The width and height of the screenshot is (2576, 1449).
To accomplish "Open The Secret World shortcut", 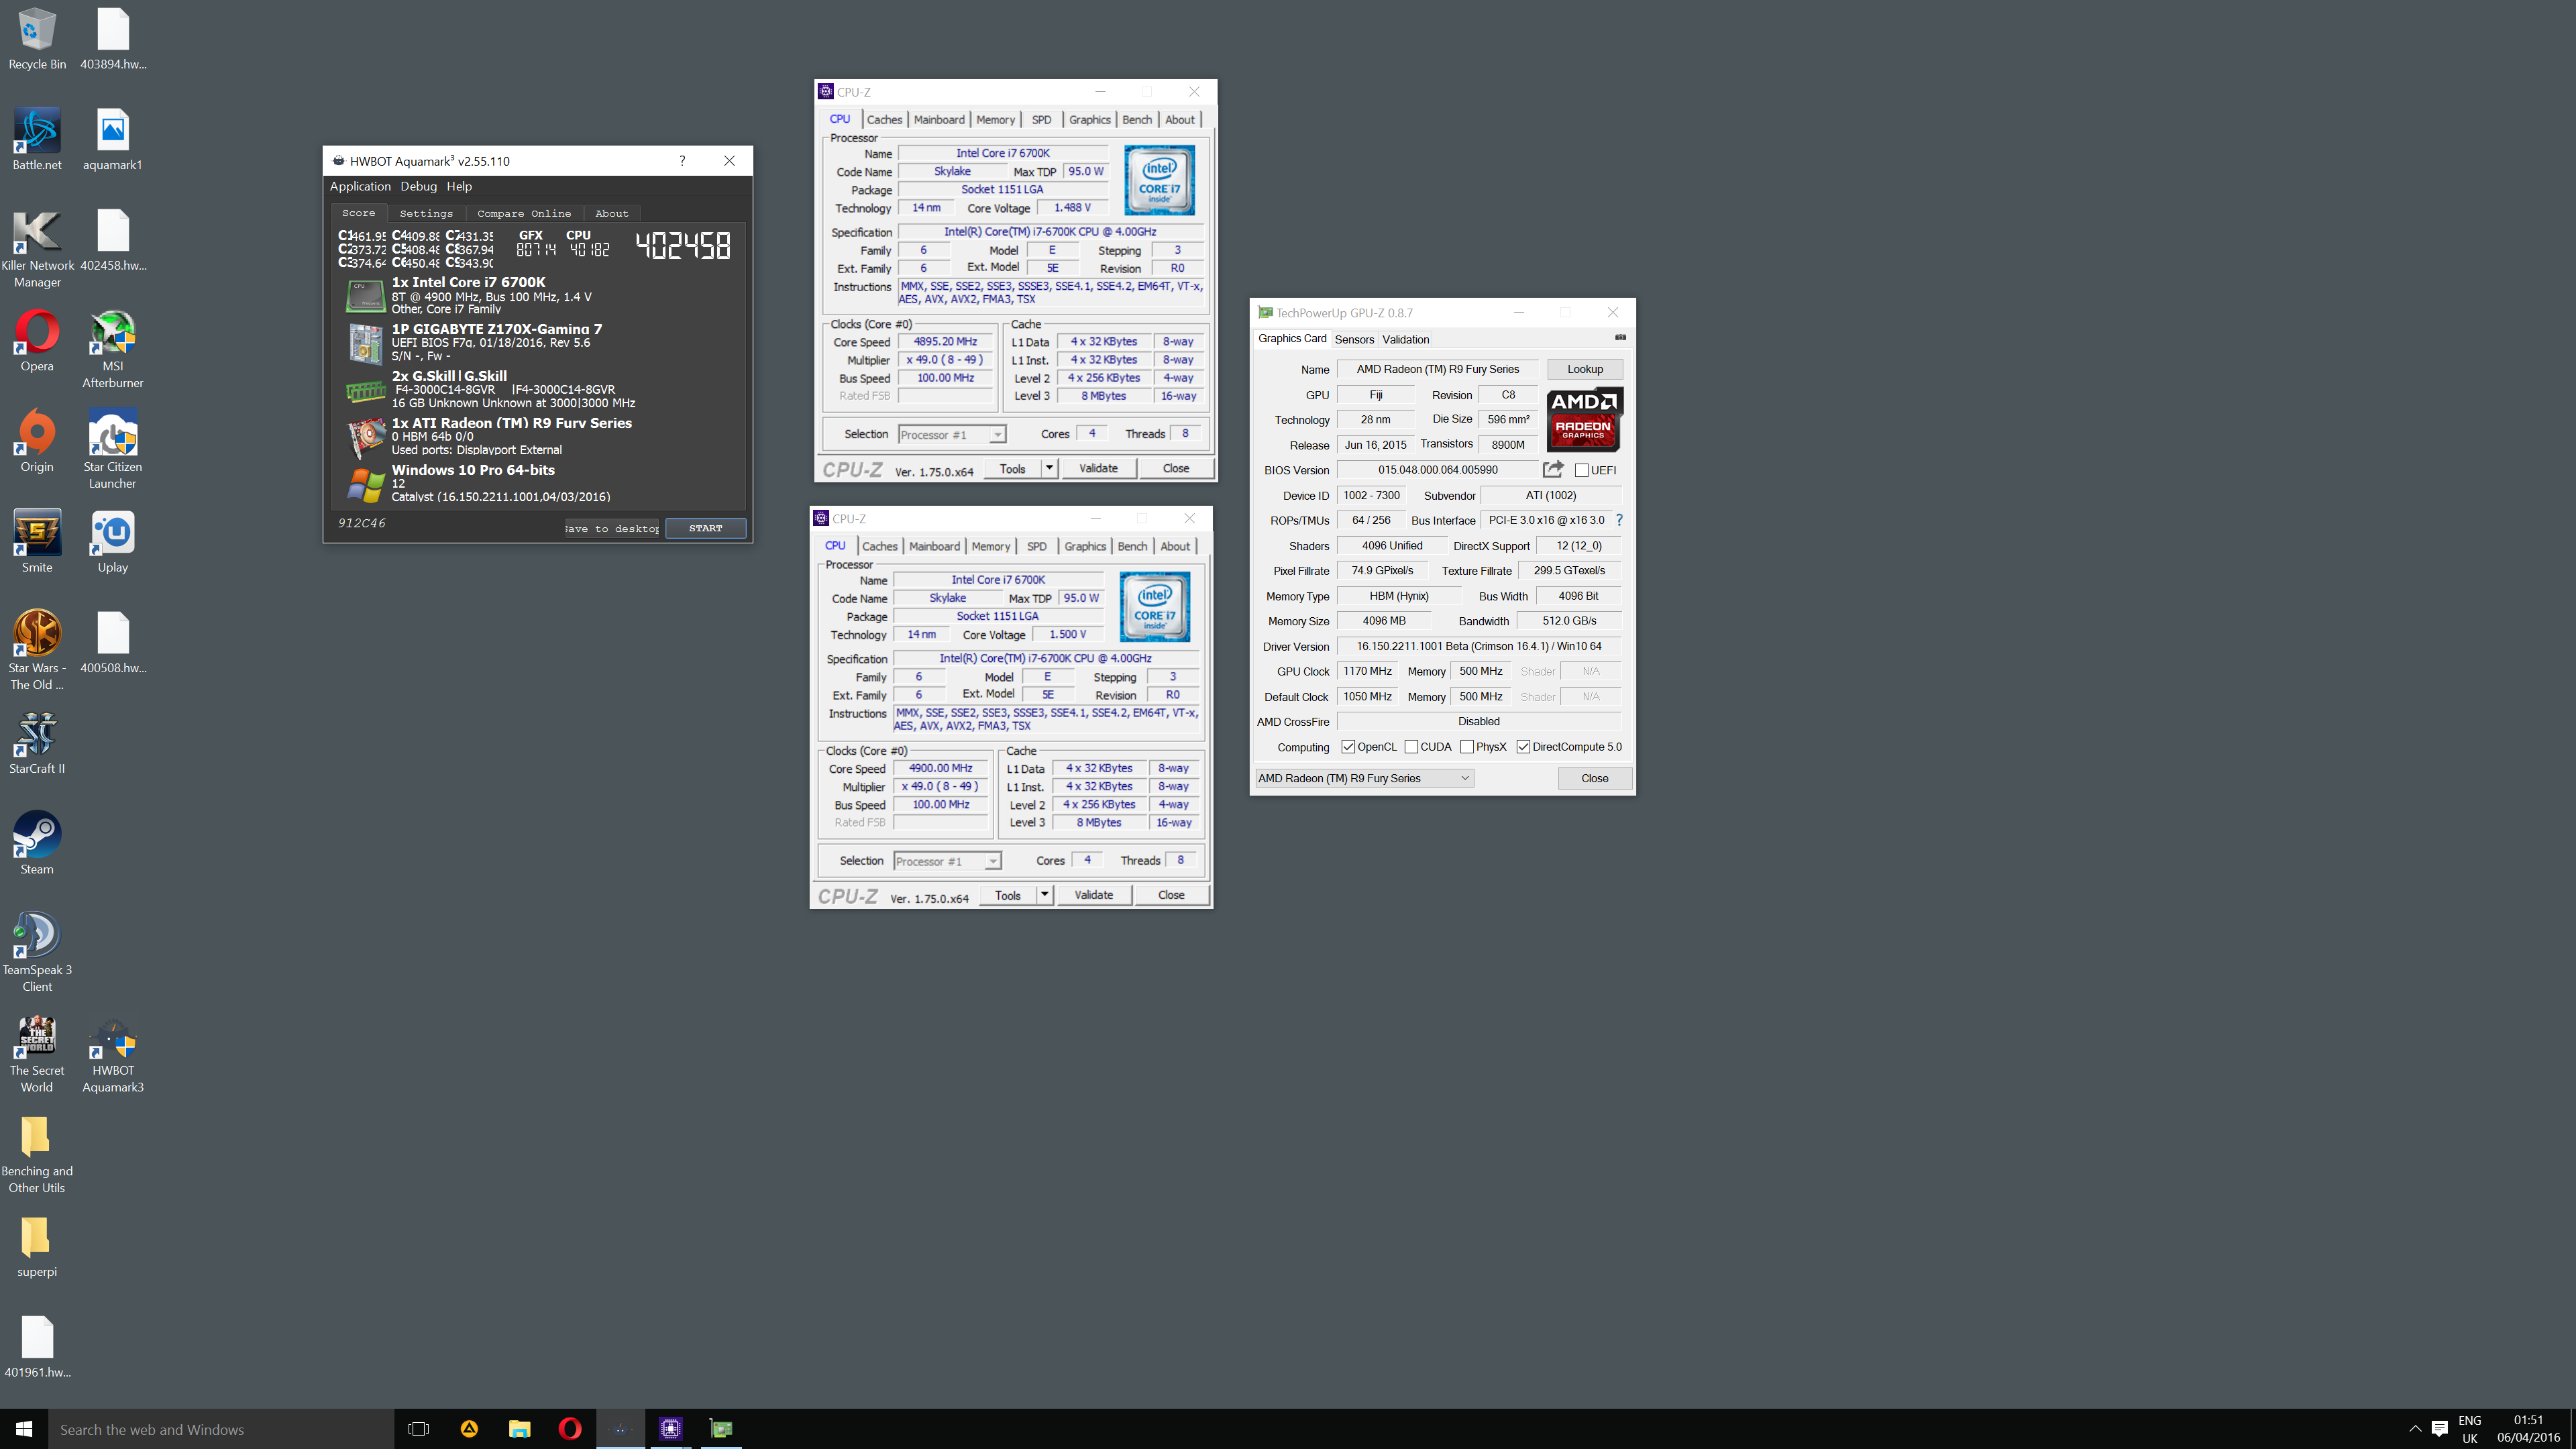I will tap(37, 1053).
